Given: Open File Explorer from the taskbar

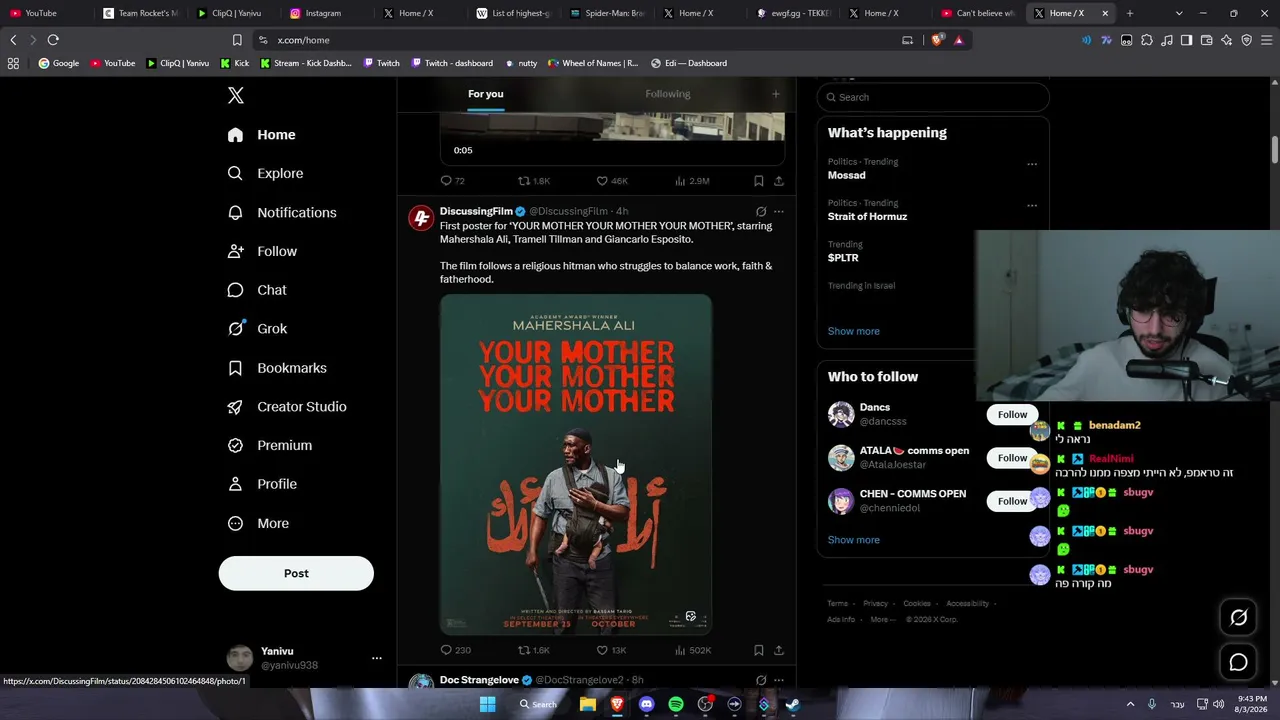Looking at the screenshot, I should coord(588,704).
